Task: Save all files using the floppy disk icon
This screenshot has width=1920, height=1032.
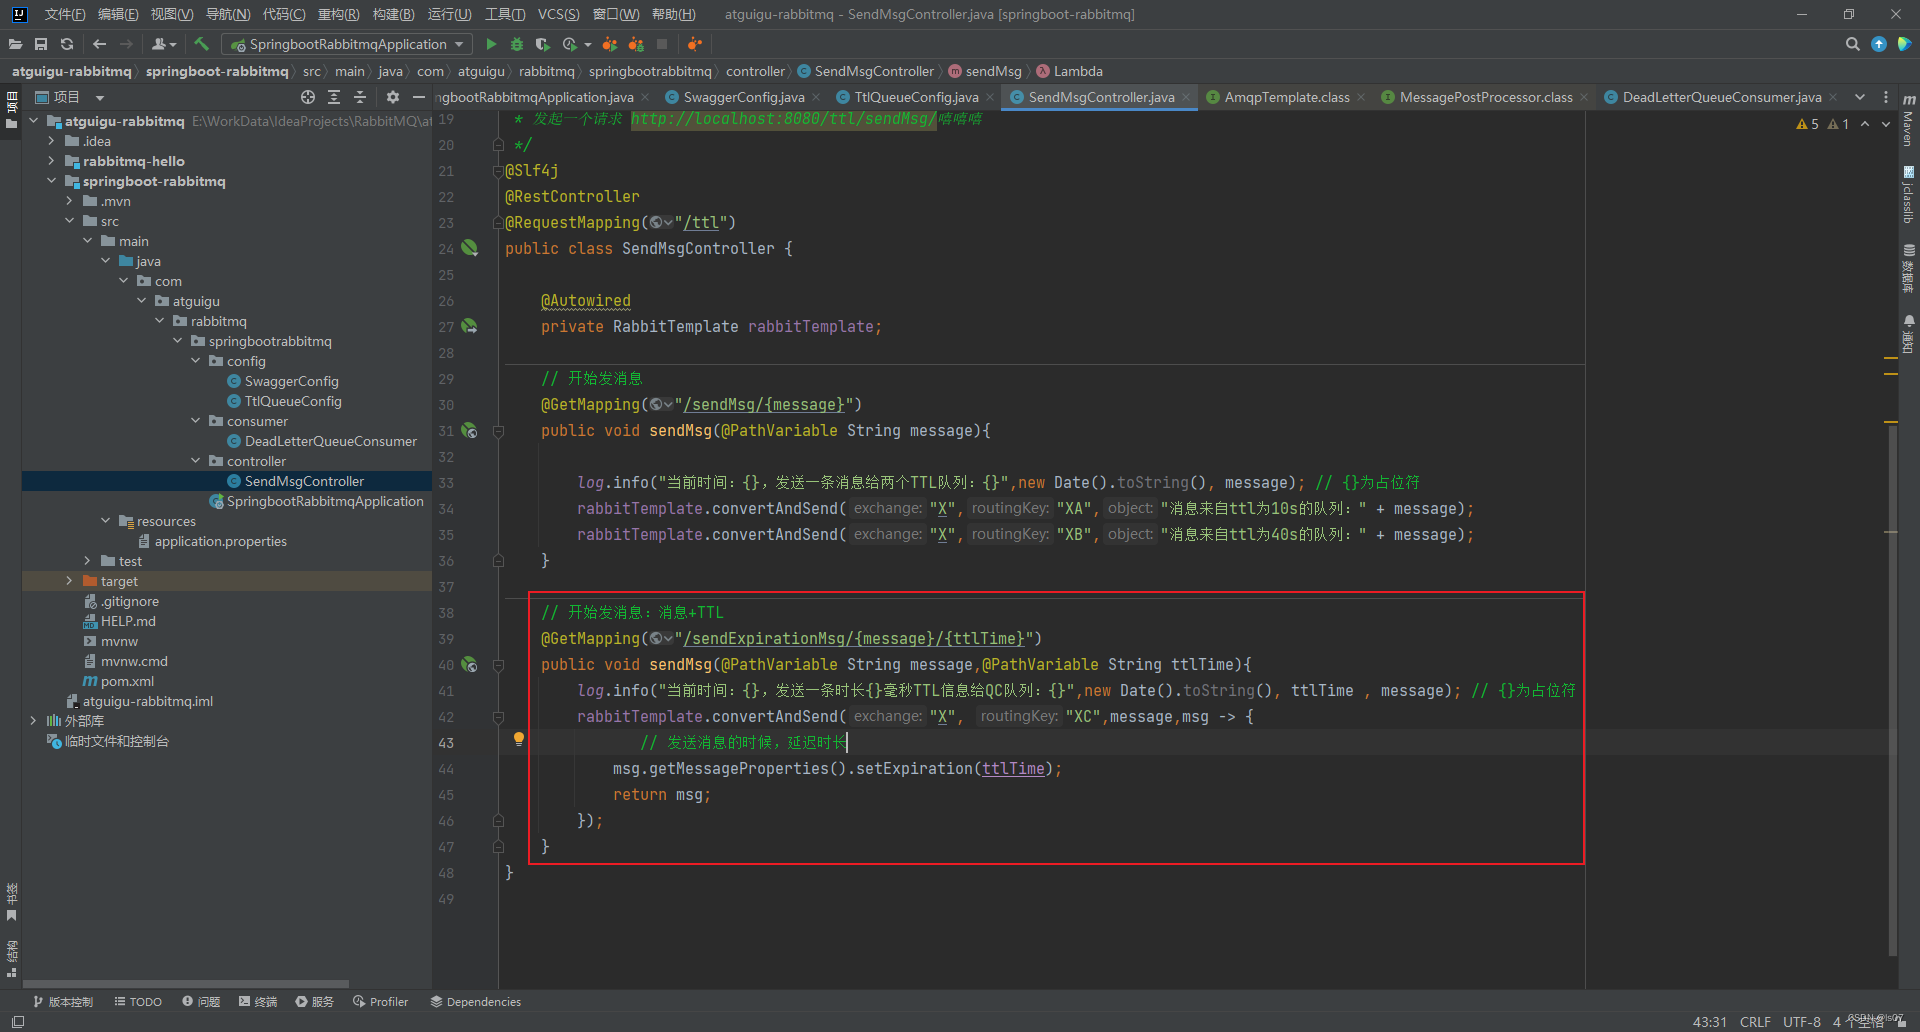Action: click(41, 44)
